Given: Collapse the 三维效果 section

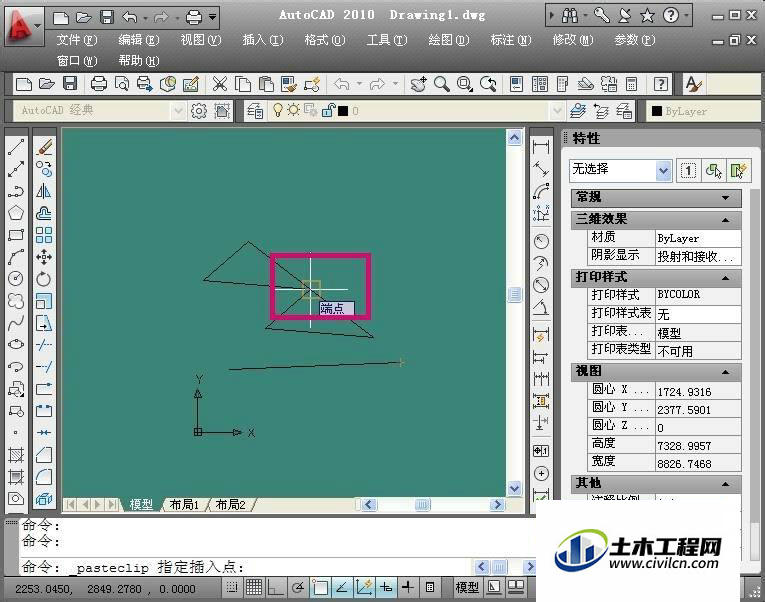Looking at the screenshot, I should pyautogui.click(x=725, y=220).
